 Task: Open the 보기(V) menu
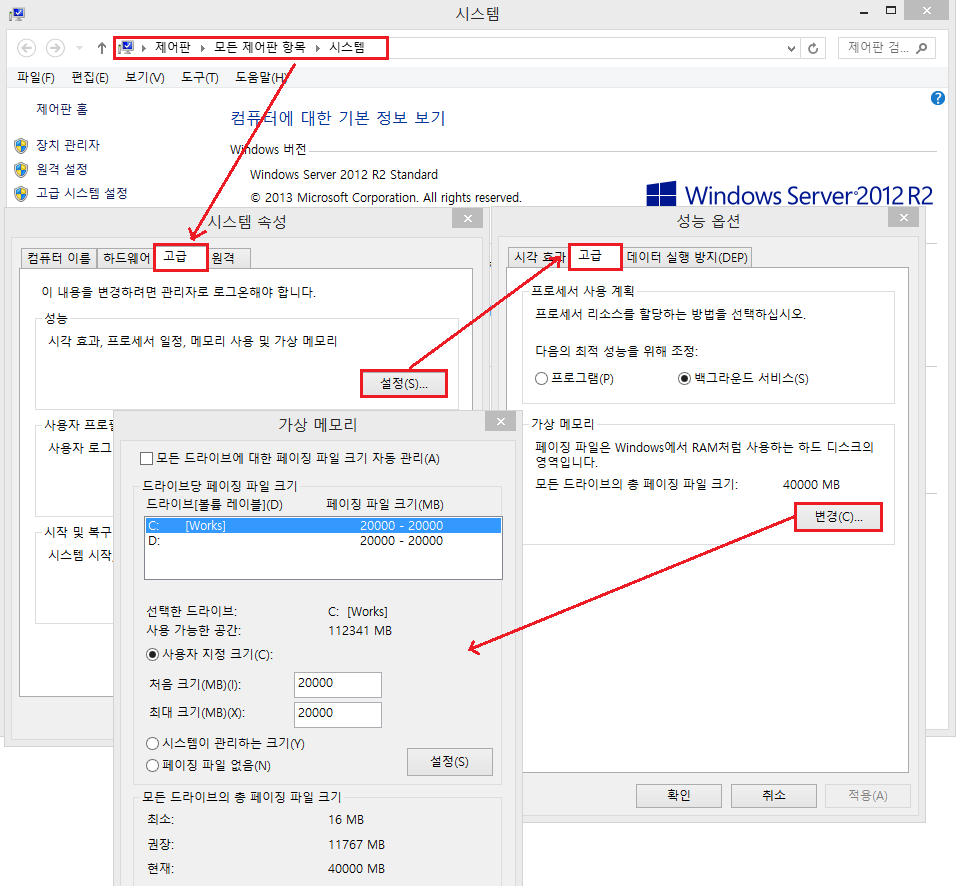click(x=145, y=78)
